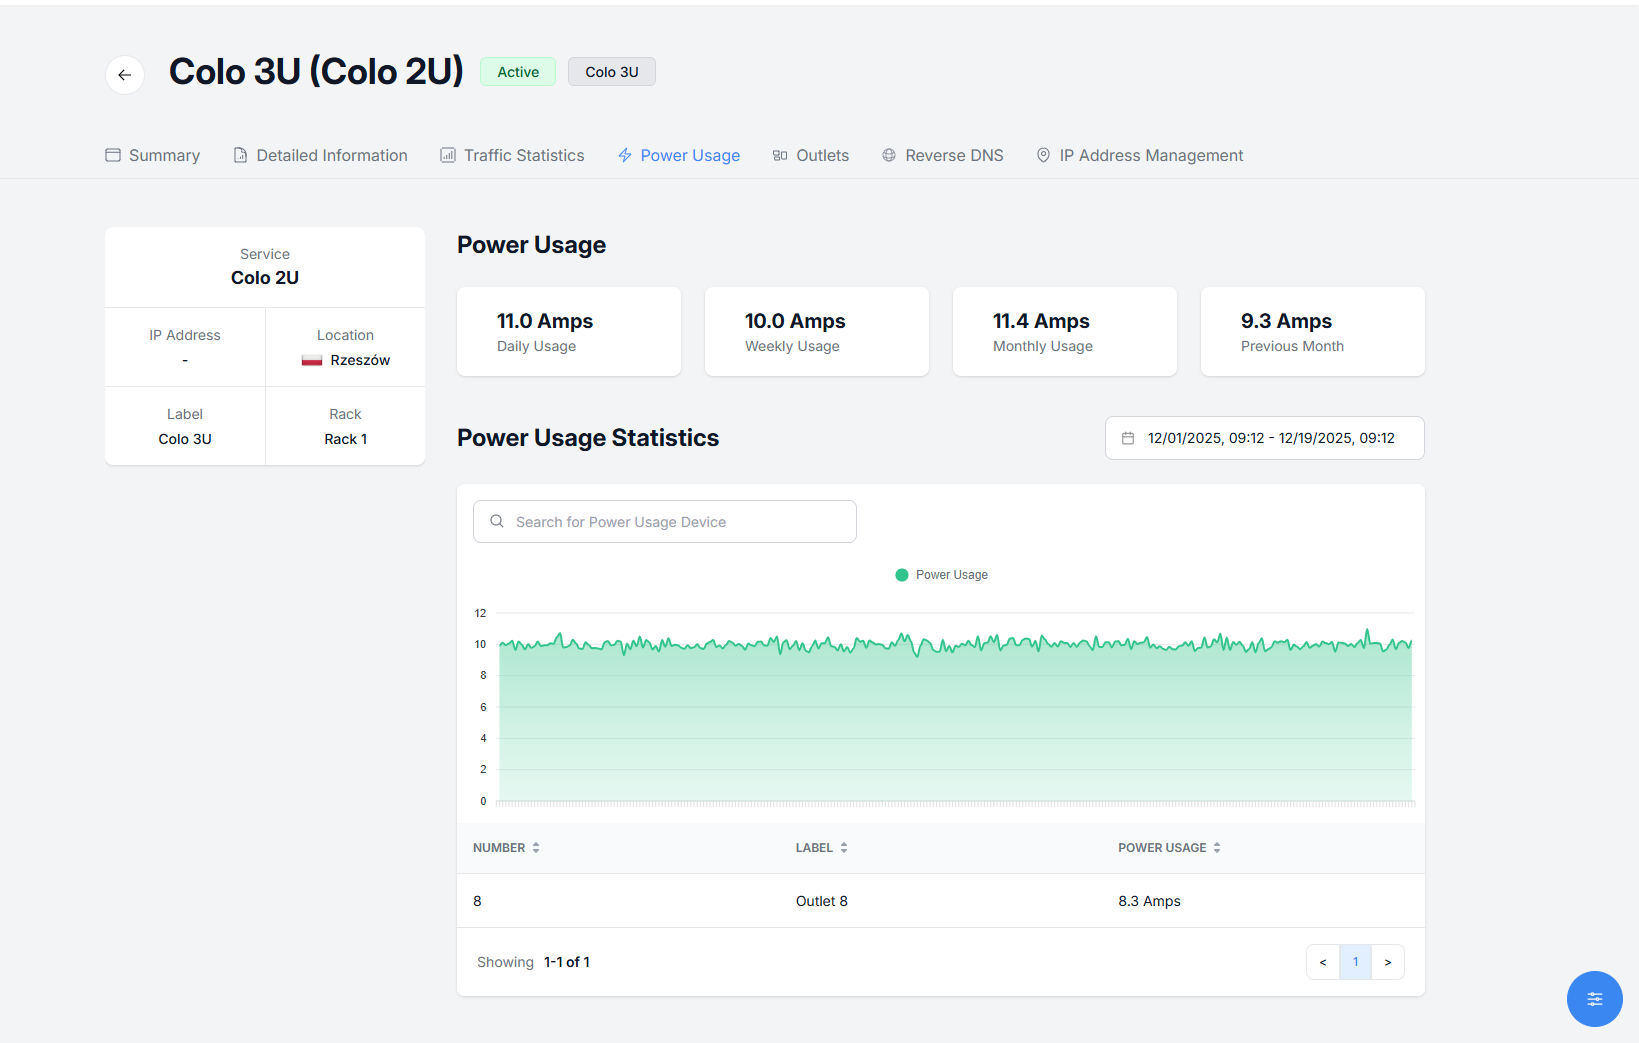Go to the Traffic Statistics tab
Screen dimensions: 1639x1043
click(512, 155)
